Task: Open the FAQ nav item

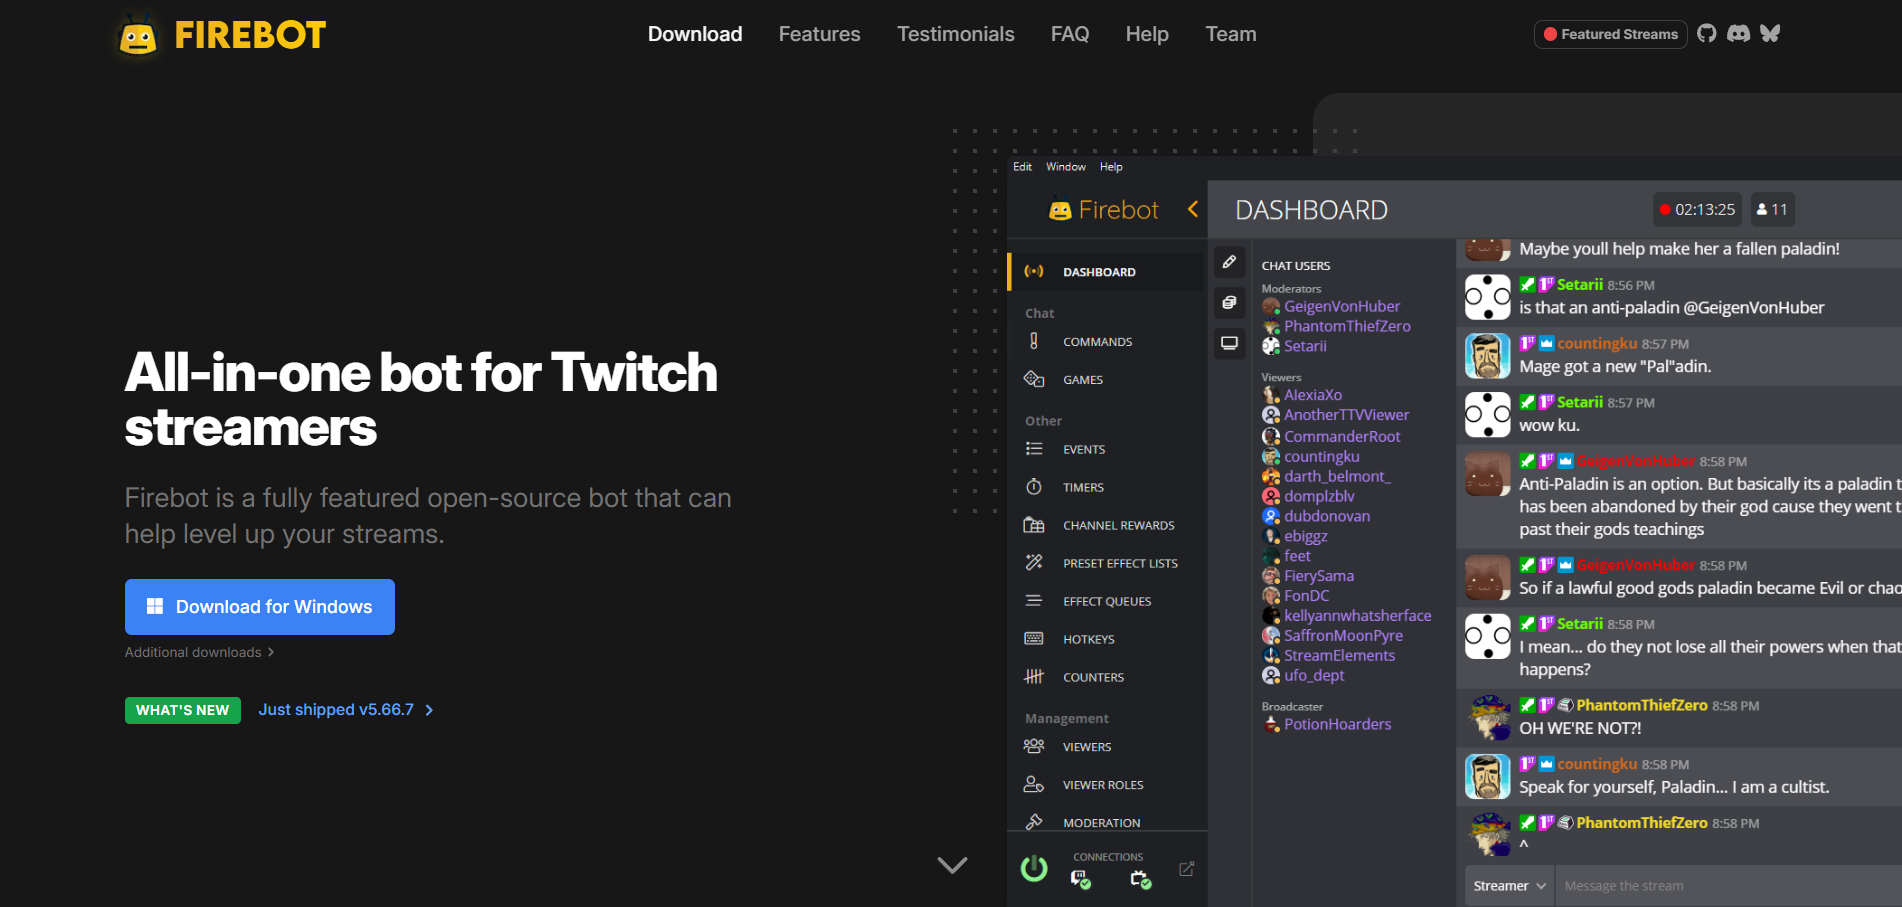Action: [1070, 34]
